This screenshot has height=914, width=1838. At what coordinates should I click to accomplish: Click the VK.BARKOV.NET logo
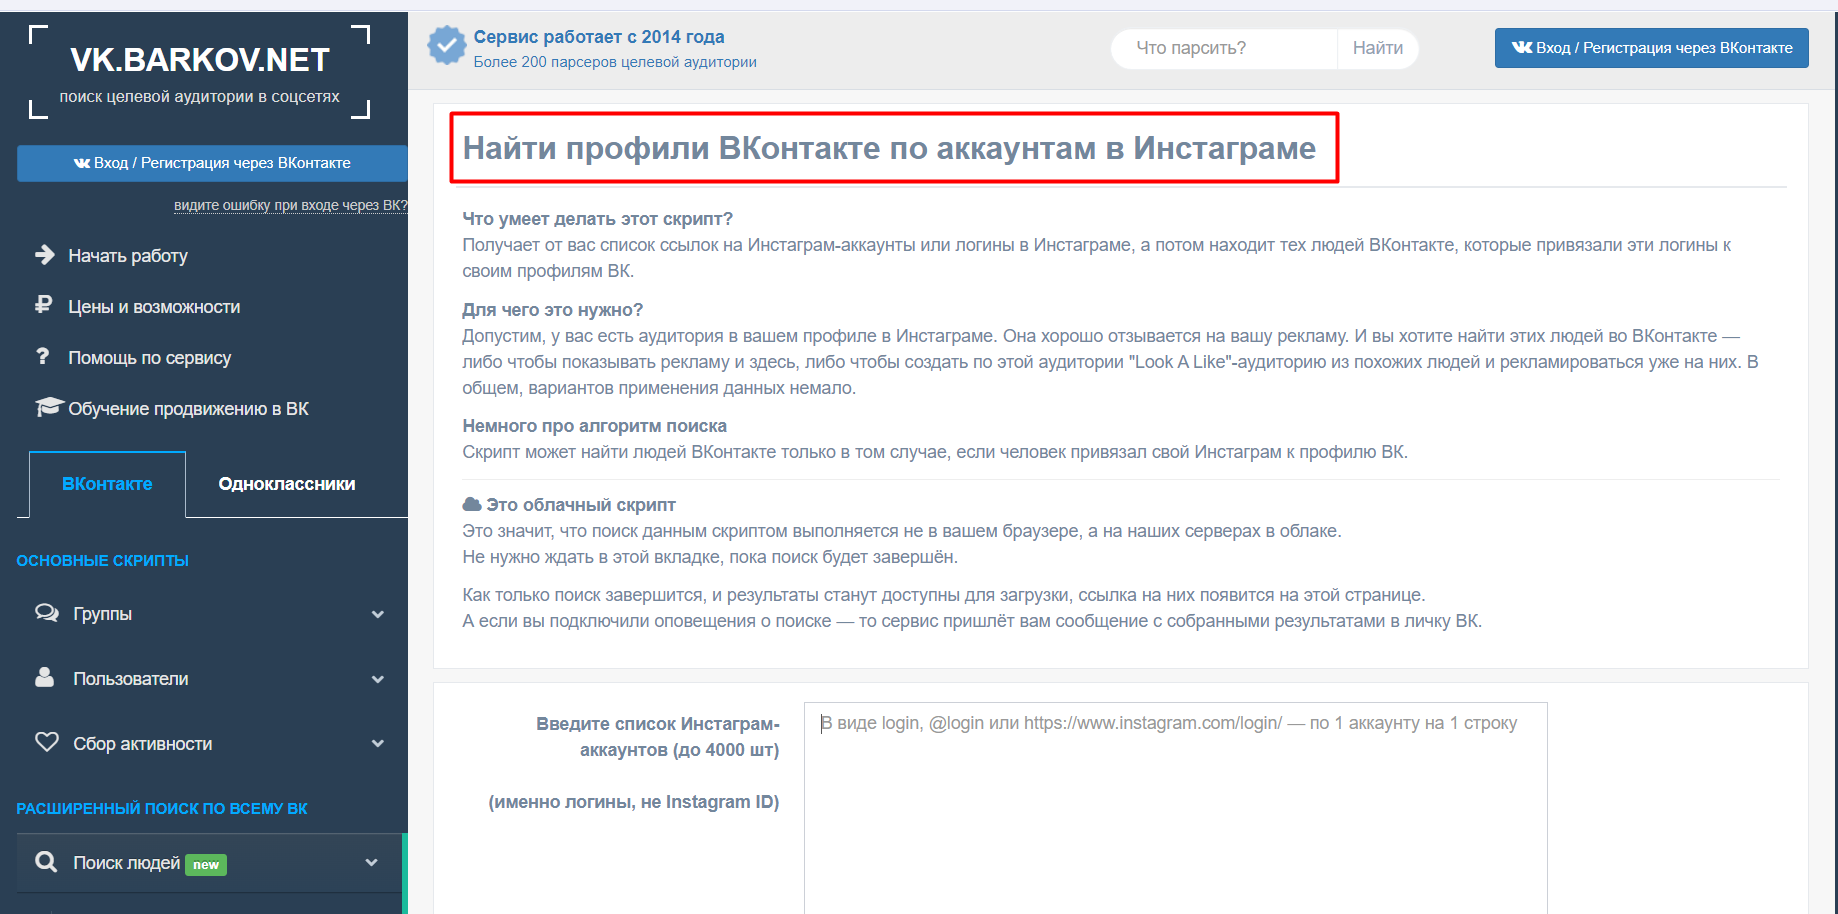coord(200,60)
